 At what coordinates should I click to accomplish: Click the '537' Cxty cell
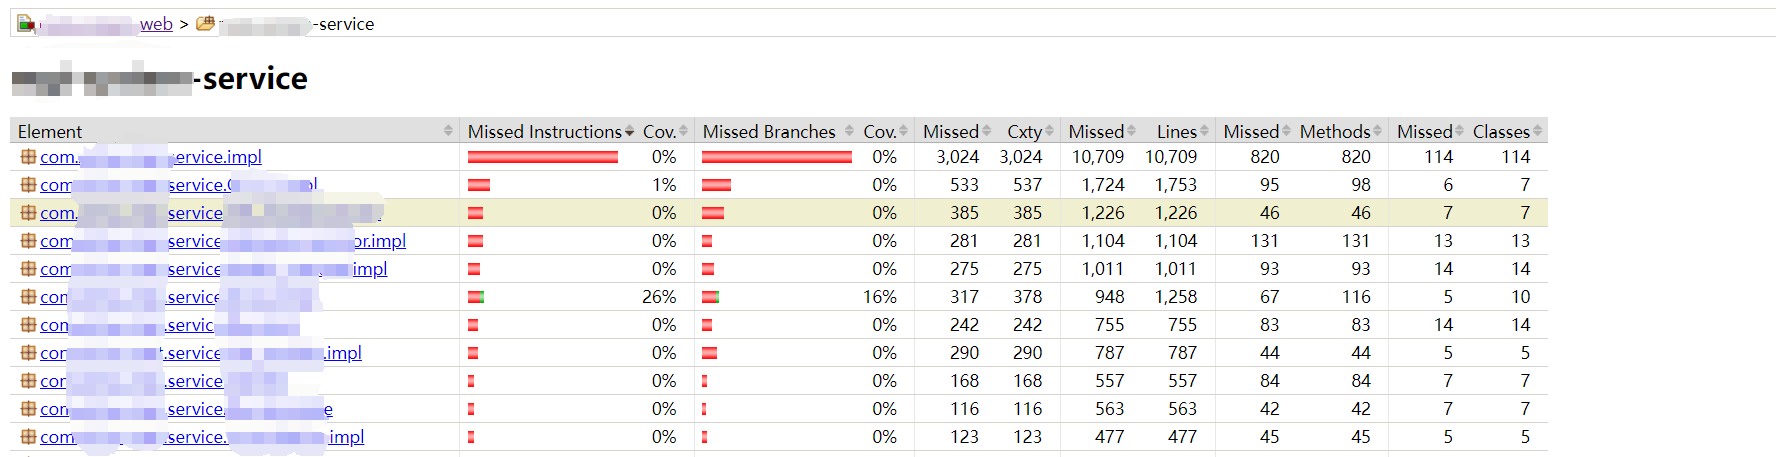pyautogui.click(x=1027, y=185)
